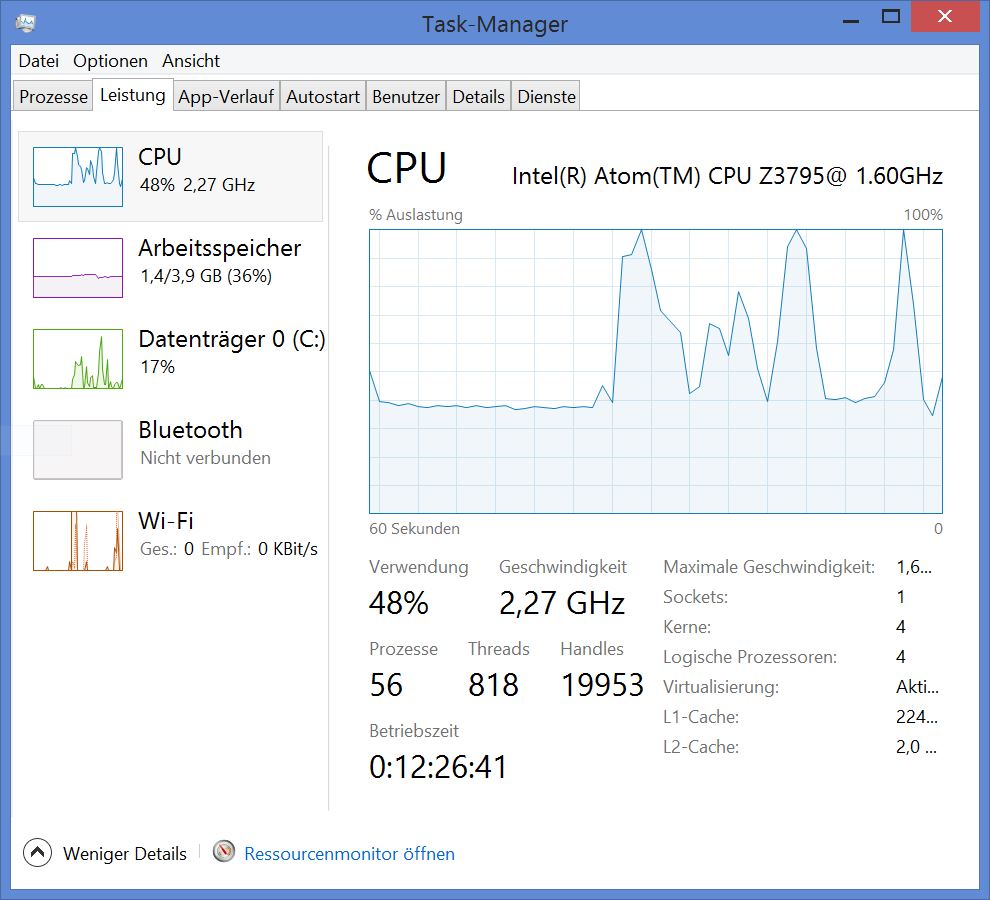Click the main CPU utilization graph
The image size is (990, 900).
[655, 371]
